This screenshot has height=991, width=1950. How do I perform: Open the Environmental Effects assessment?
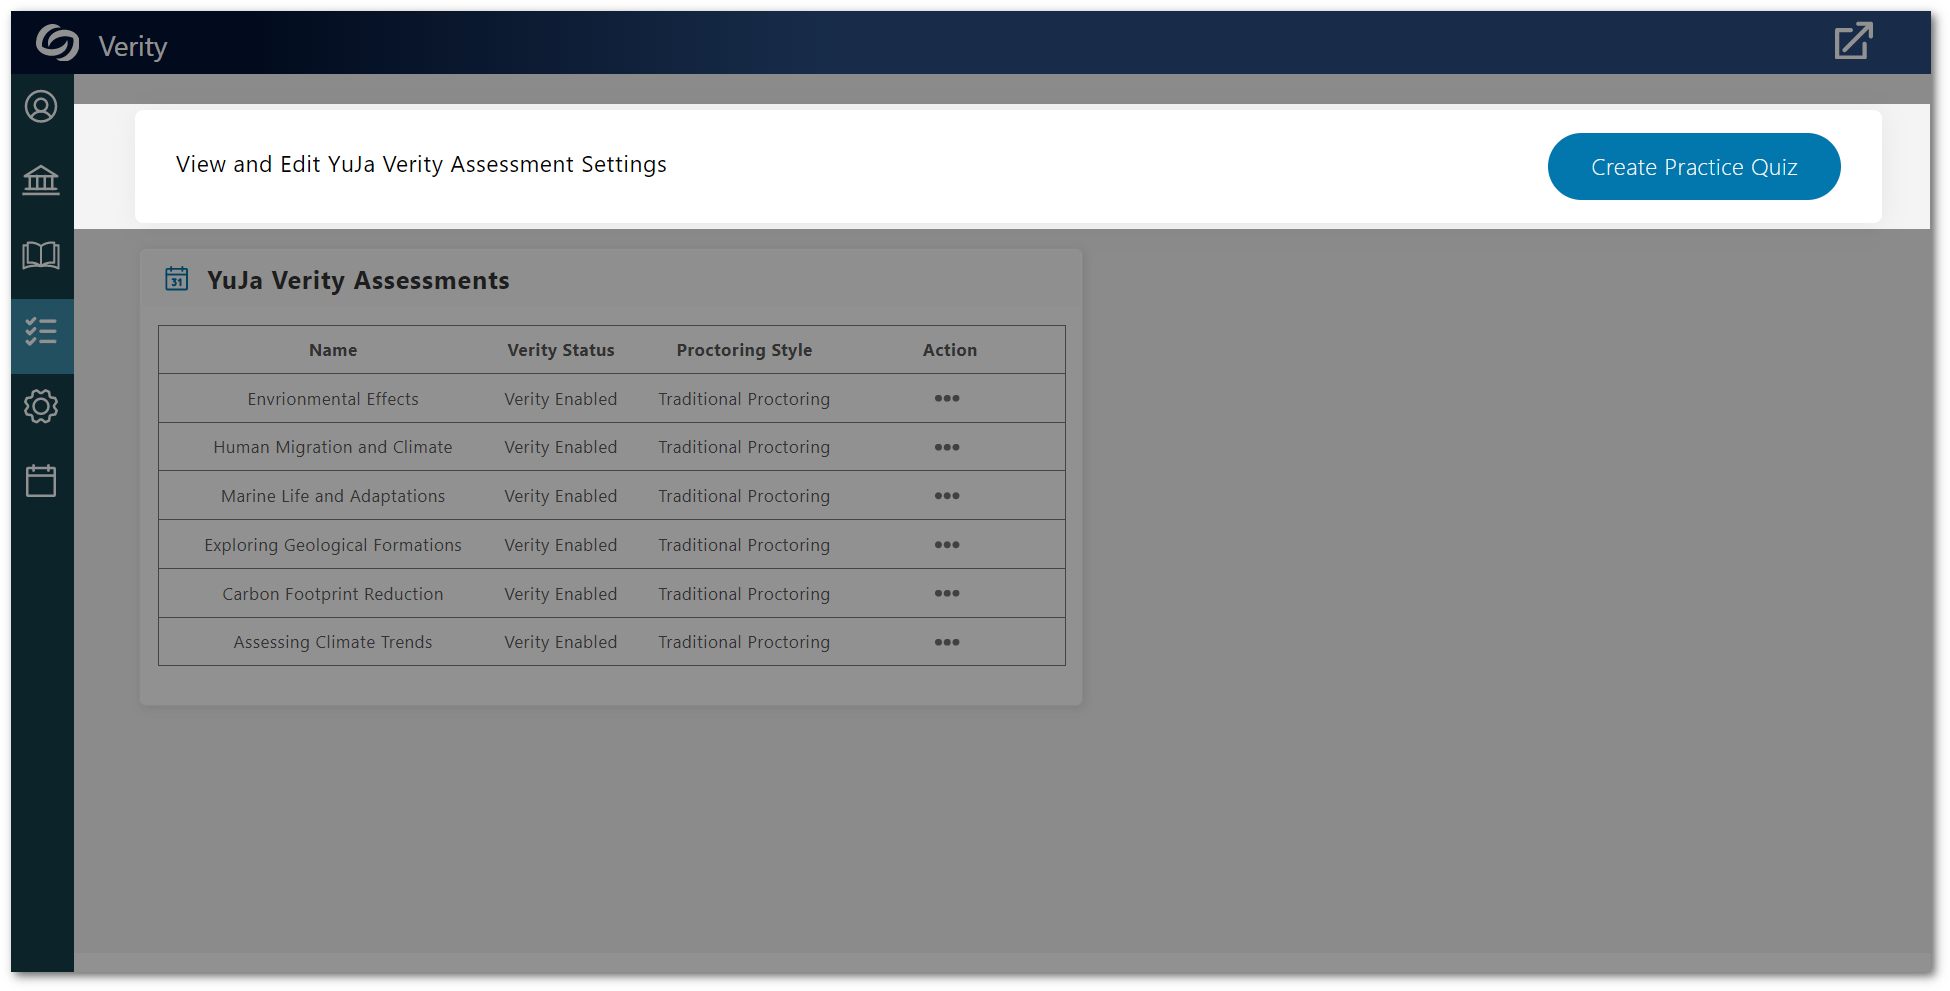click(333, 398)
